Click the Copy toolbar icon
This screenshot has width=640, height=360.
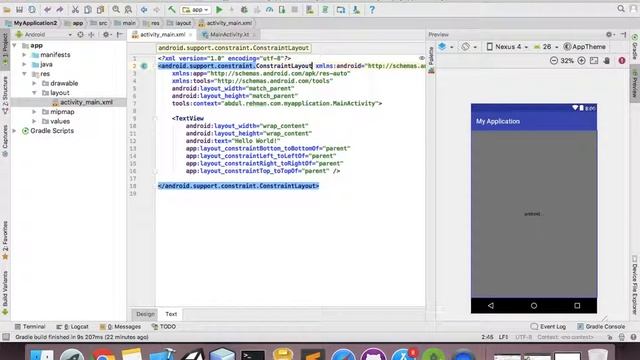coord(88,9)
